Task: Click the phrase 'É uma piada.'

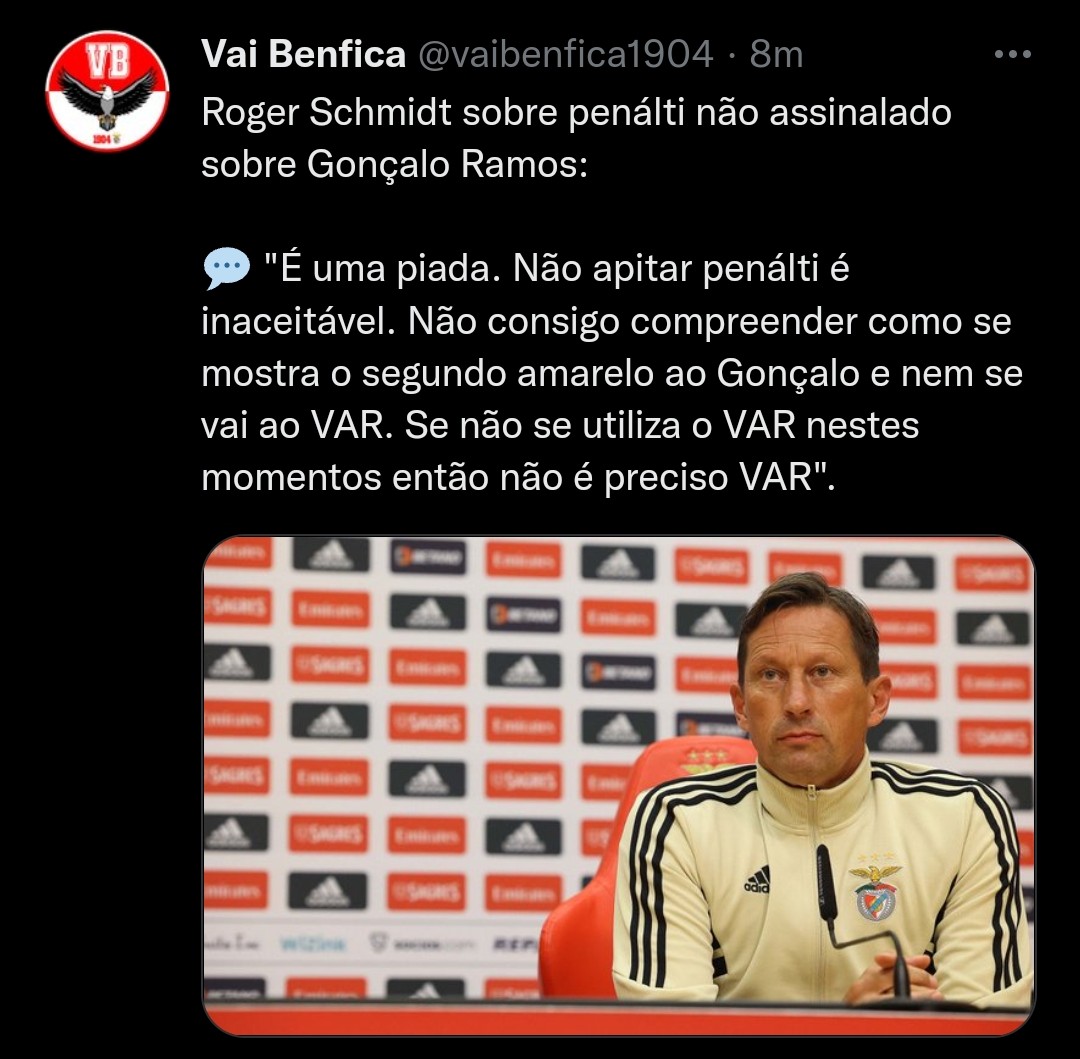Action: coord(384,269)
